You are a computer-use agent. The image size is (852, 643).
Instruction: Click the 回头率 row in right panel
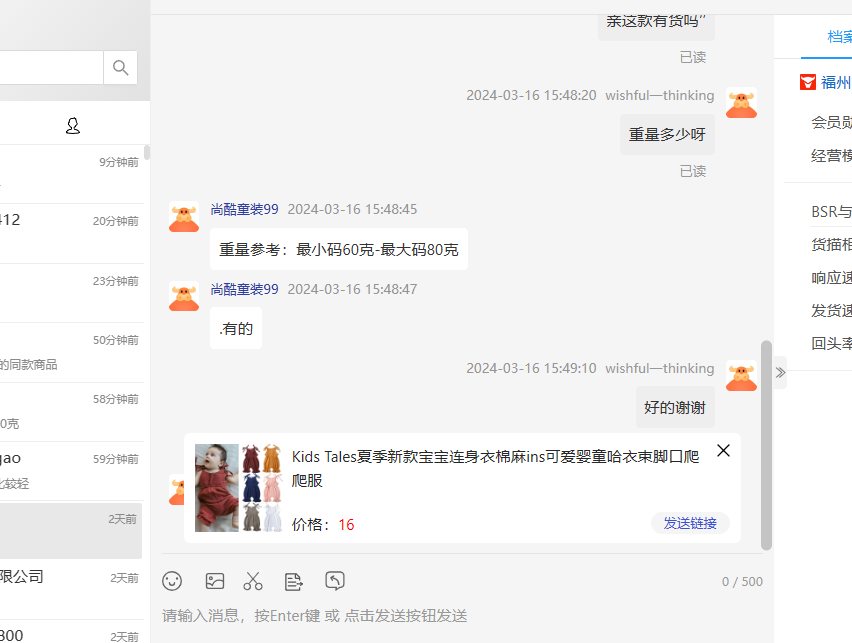[831, 344]
